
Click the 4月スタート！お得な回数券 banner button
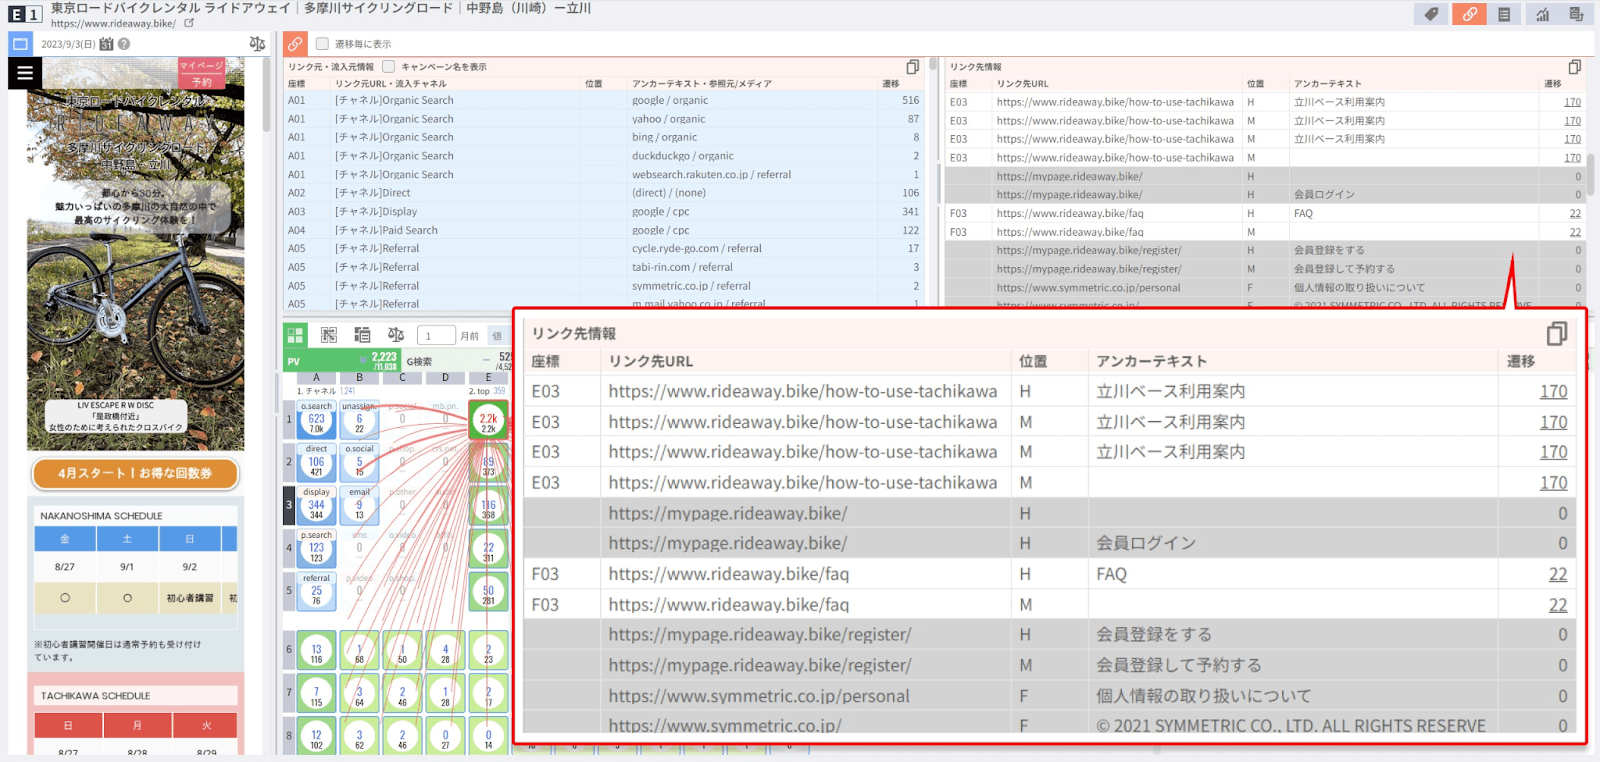pyautogui.click(x=135, y=473)
